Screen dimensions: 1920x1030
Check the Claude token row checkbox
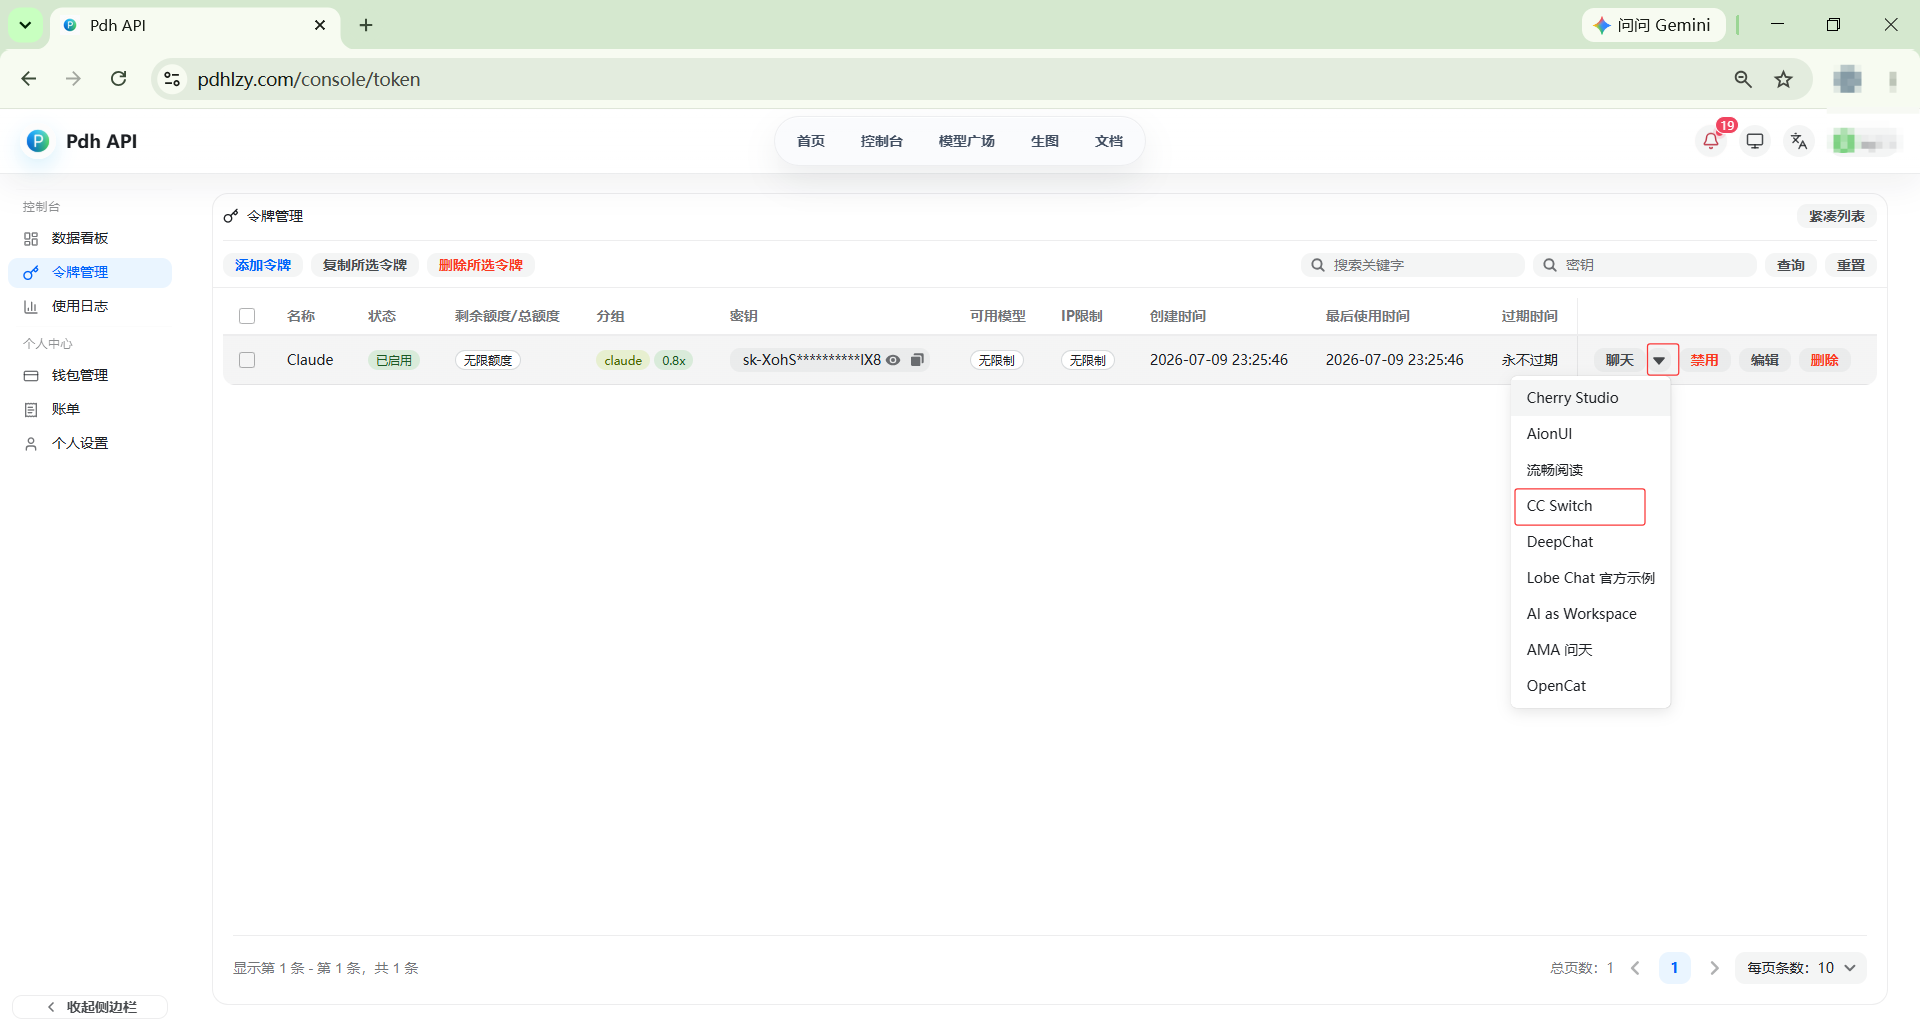[x=247, y=360]
